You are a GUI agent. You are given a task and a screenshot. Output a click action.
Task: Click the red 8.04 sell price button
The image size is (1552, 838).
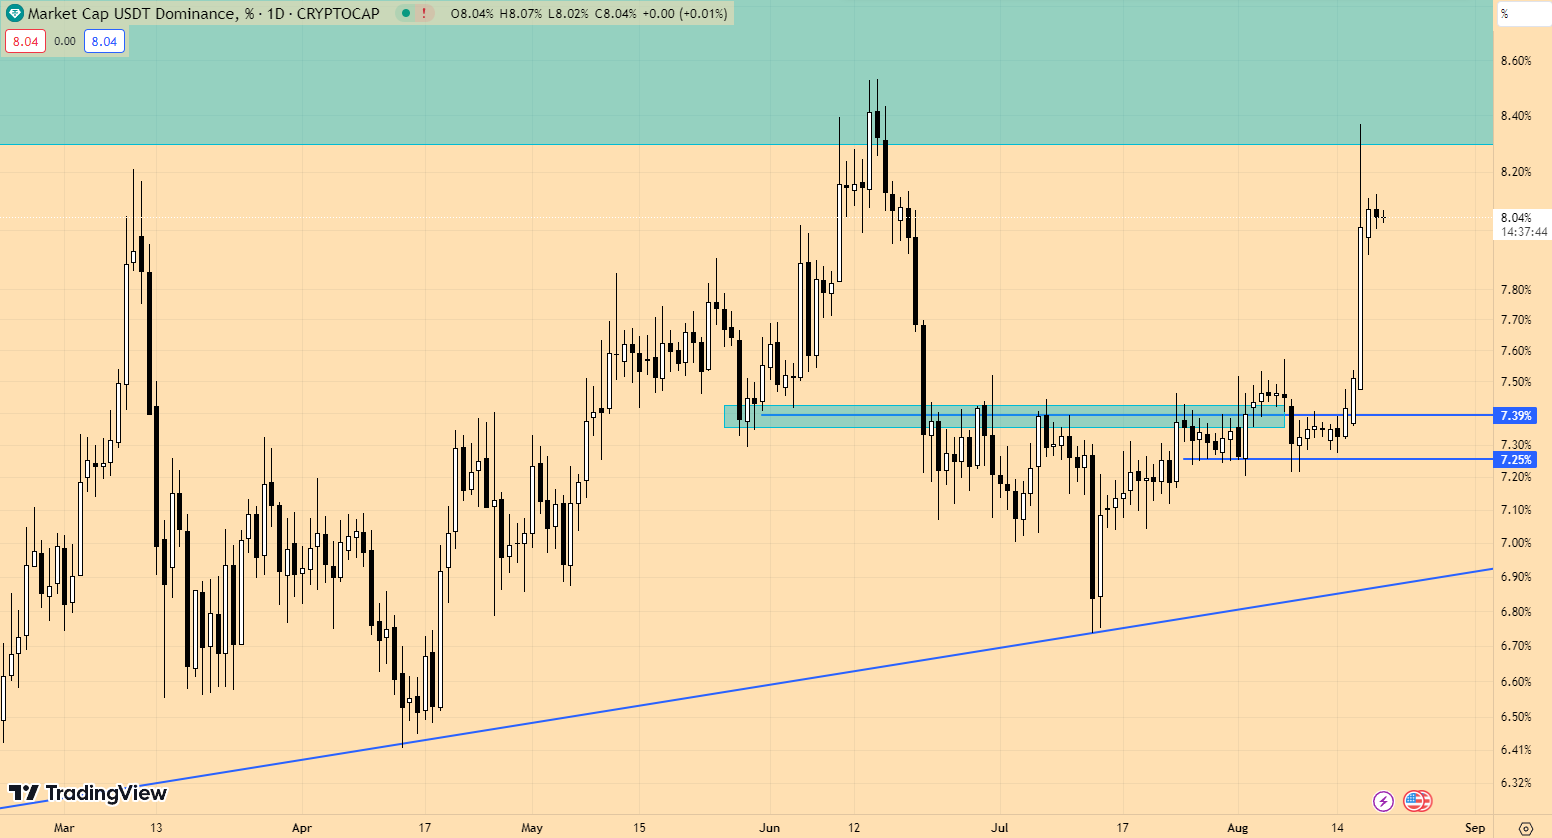coord(25,41)
